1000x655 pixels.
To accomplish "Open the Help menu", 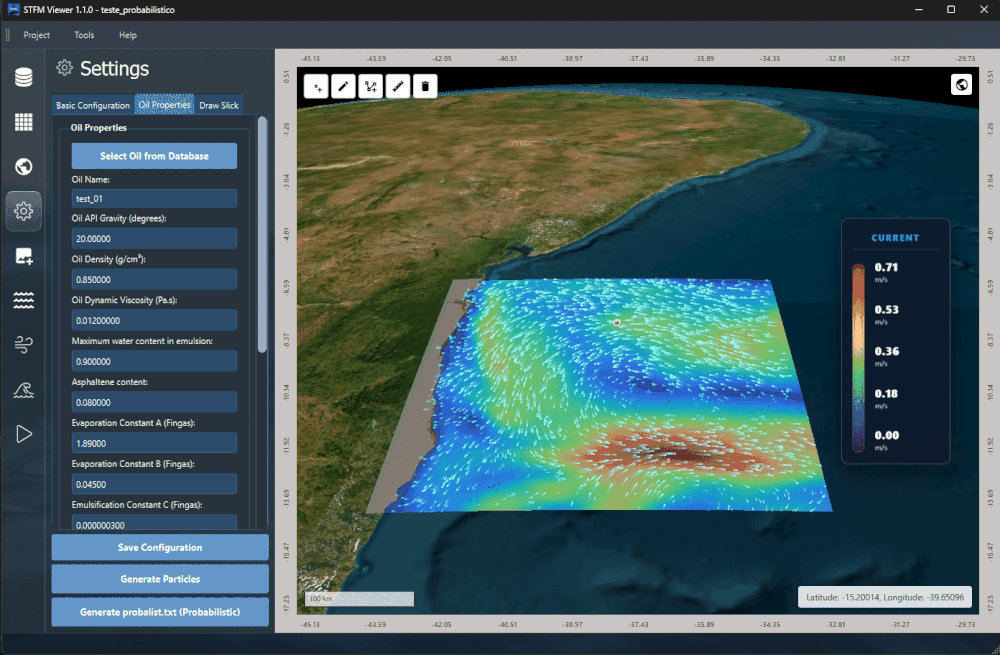I will click(128, 35).
